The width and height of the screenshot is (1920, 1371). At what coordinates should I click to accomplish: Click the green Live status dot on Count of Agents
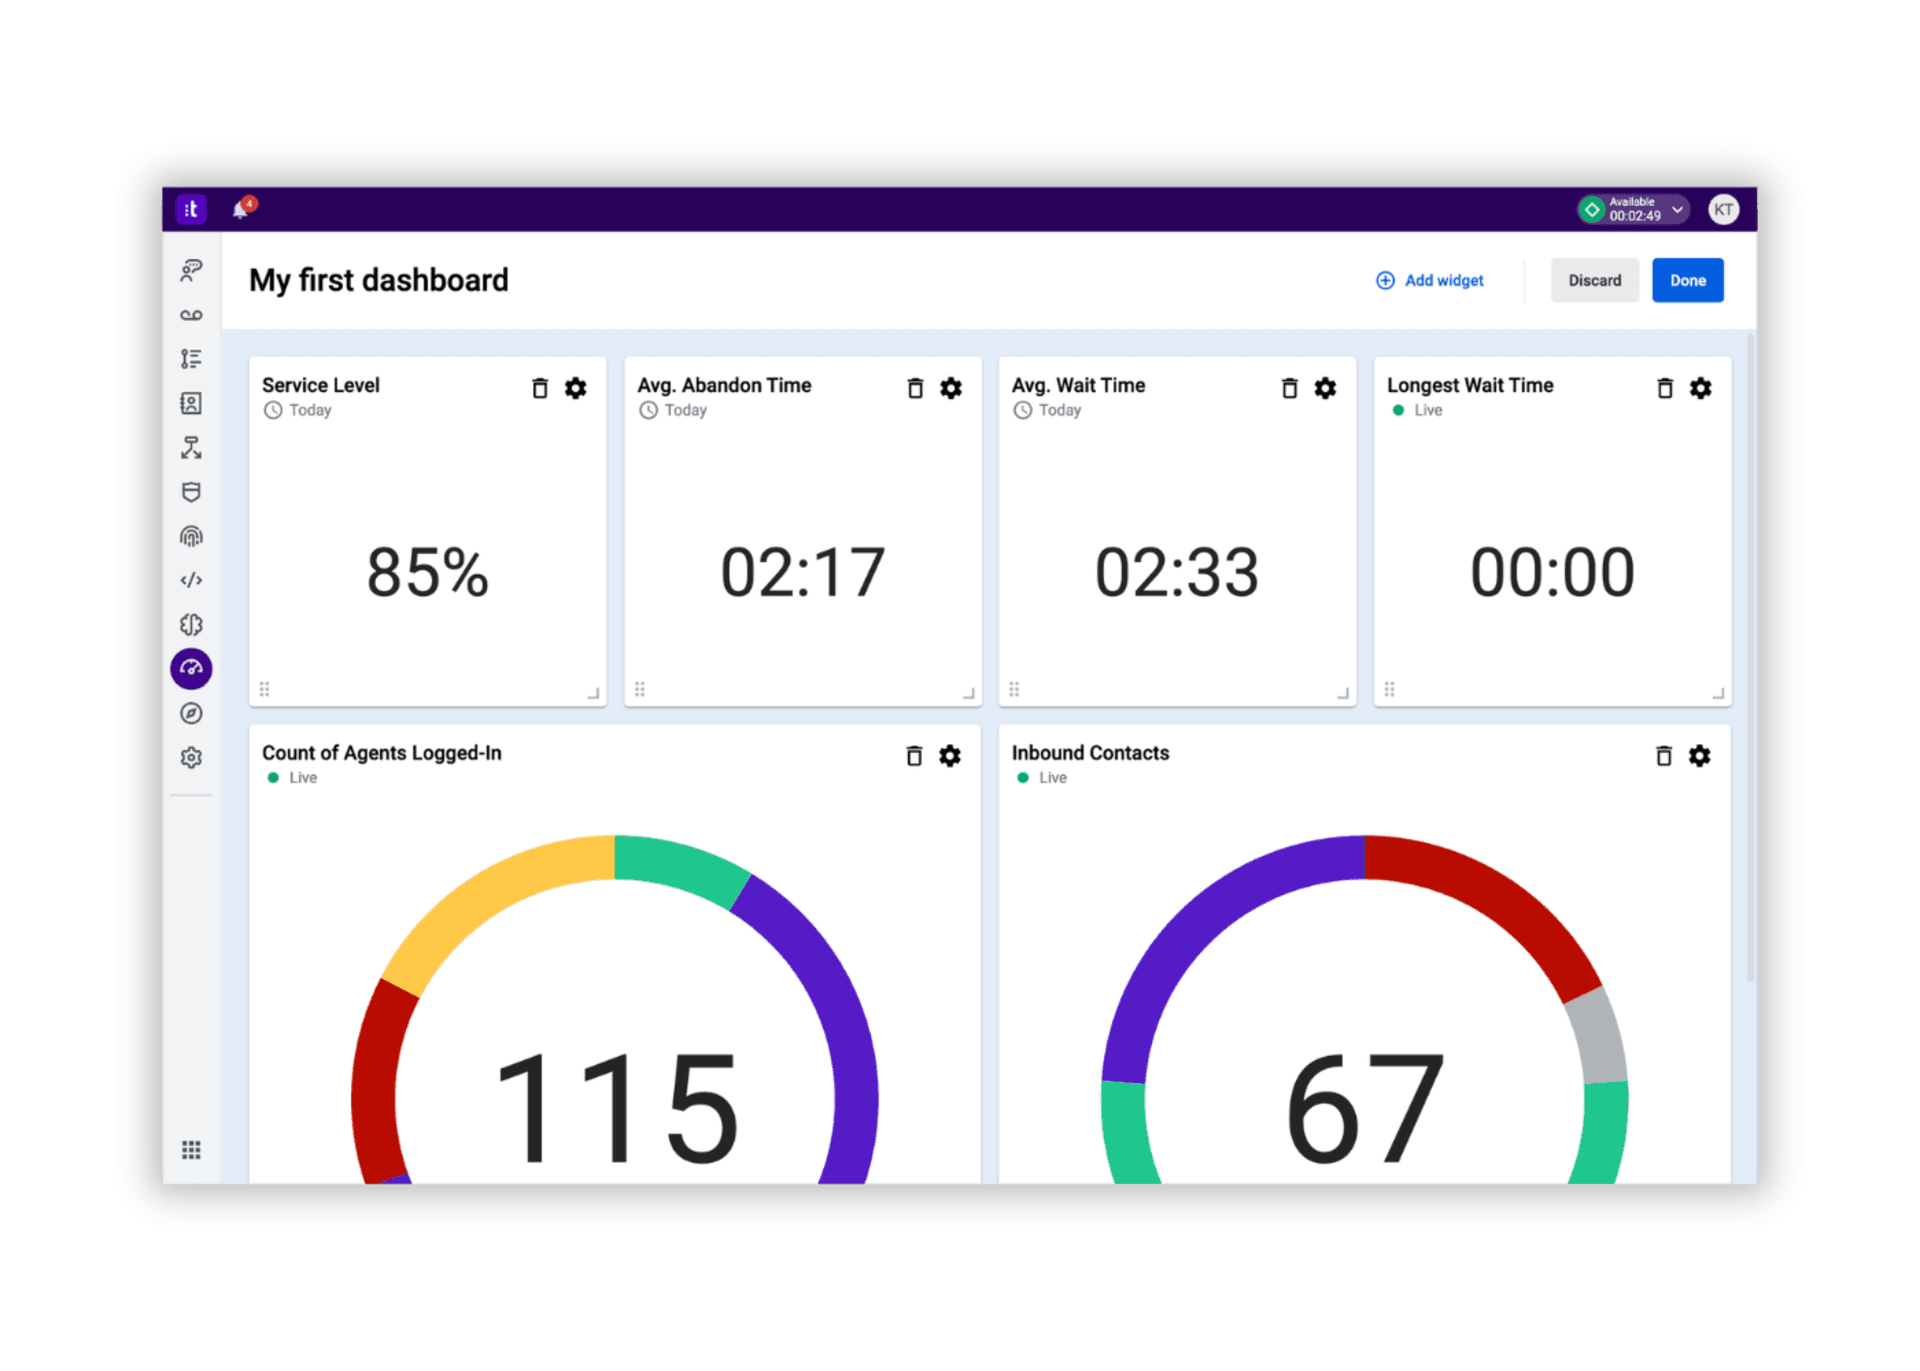[272, 777]
